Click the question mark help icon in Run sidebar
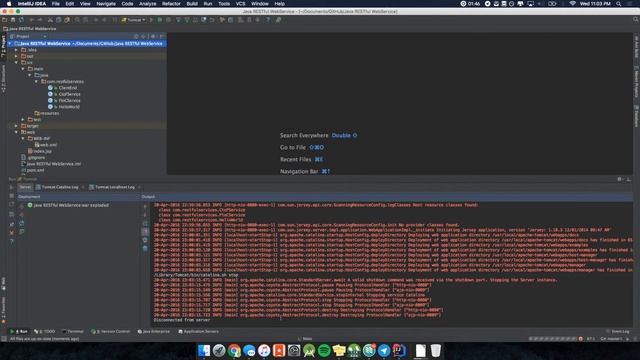This screenshot has height=360, width=640. 11,242
